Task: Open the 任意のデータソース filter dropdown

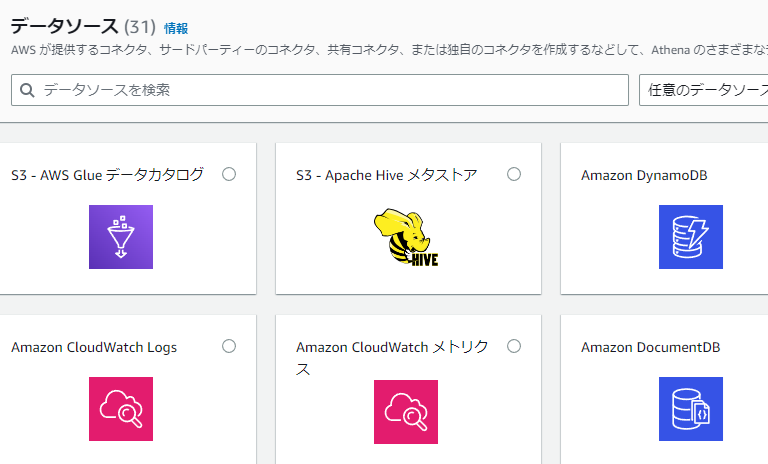Action: tap(703, 90)
